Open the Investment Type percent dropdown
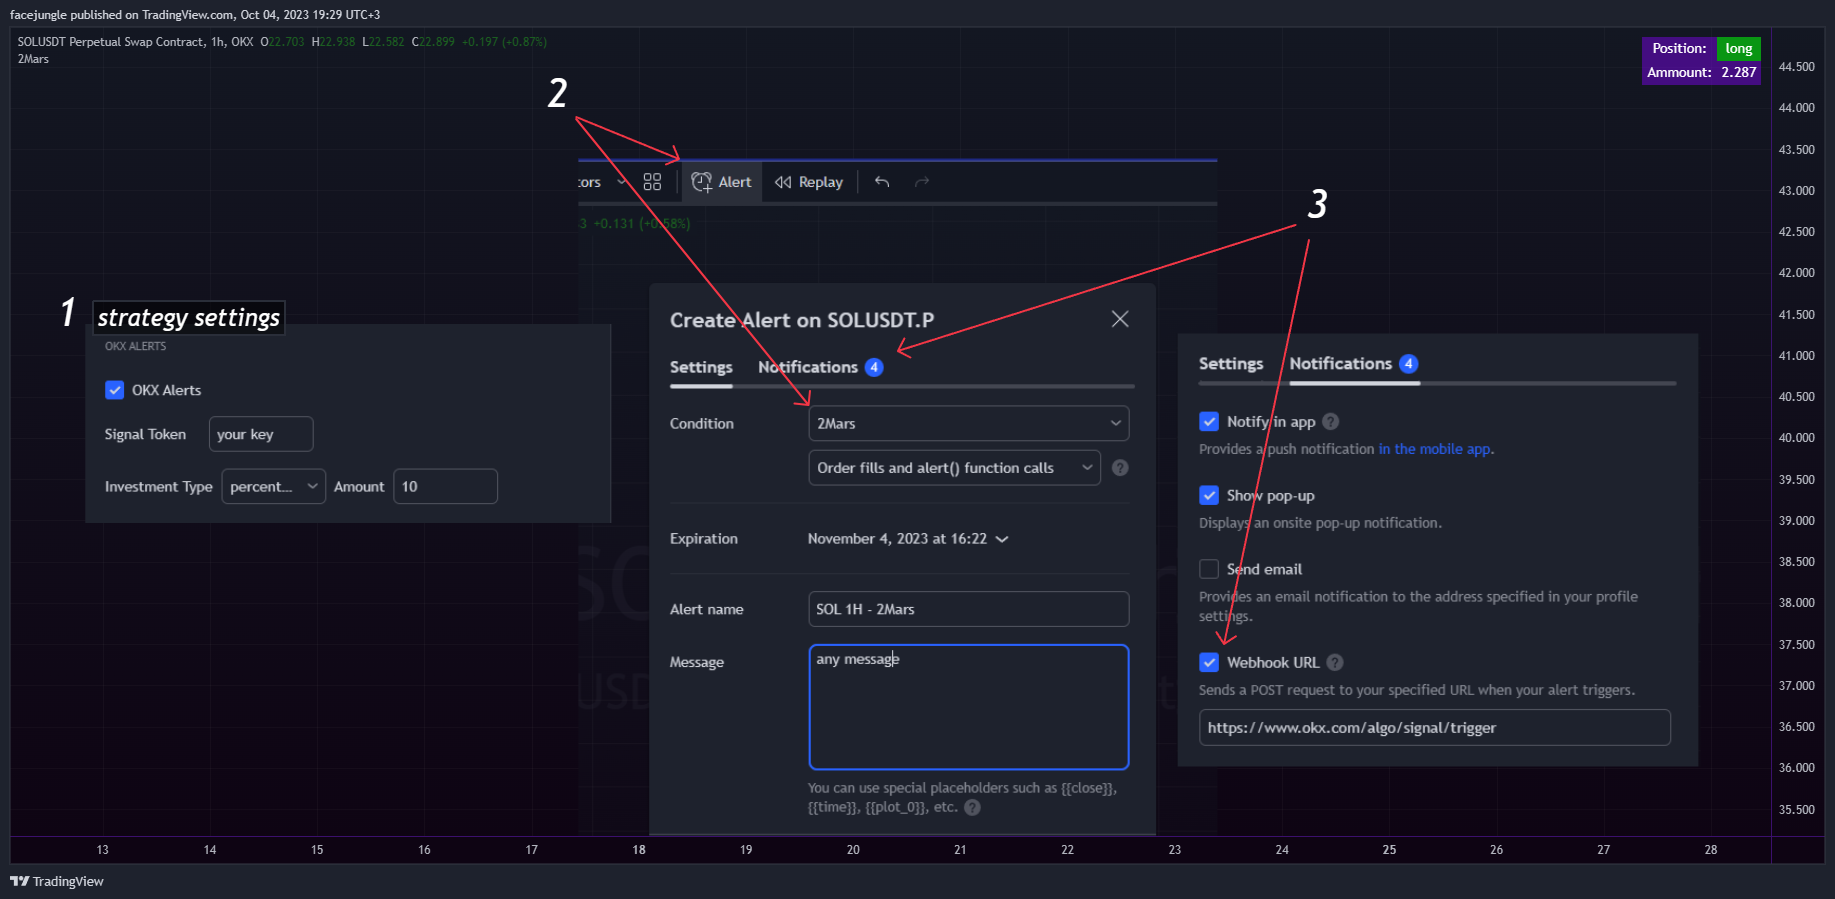The width and height of the screenshot is (1835, 899). [273, 487]
